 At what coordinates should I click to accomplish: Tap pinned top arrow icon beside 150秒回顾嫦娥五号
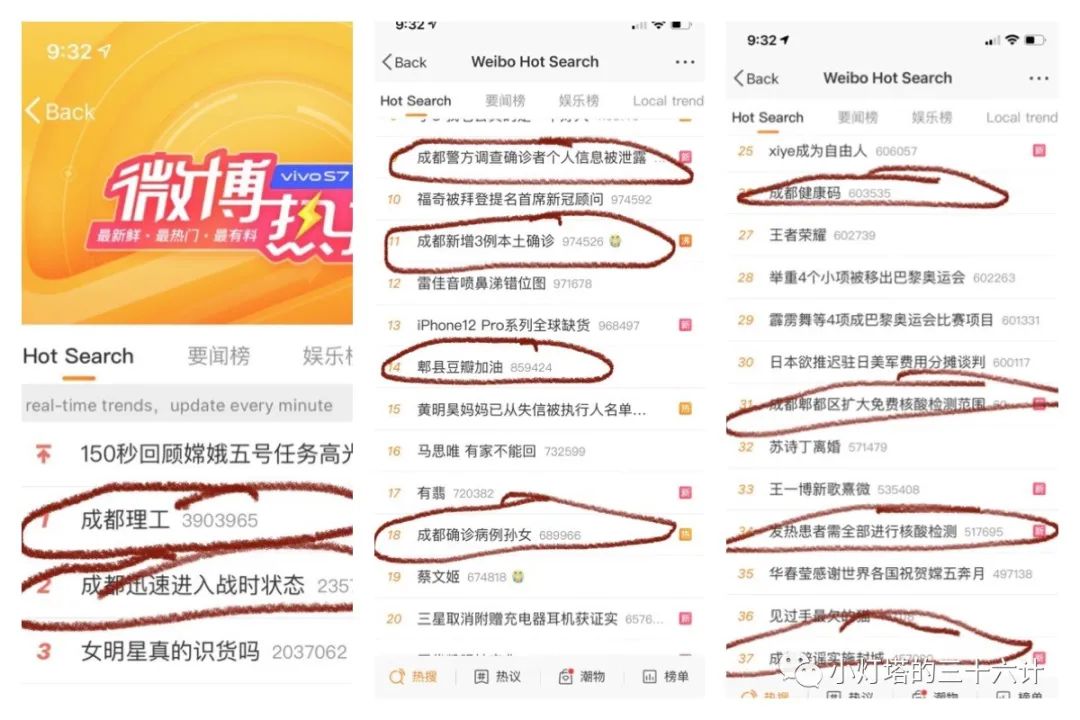click(x=43, y=454)
